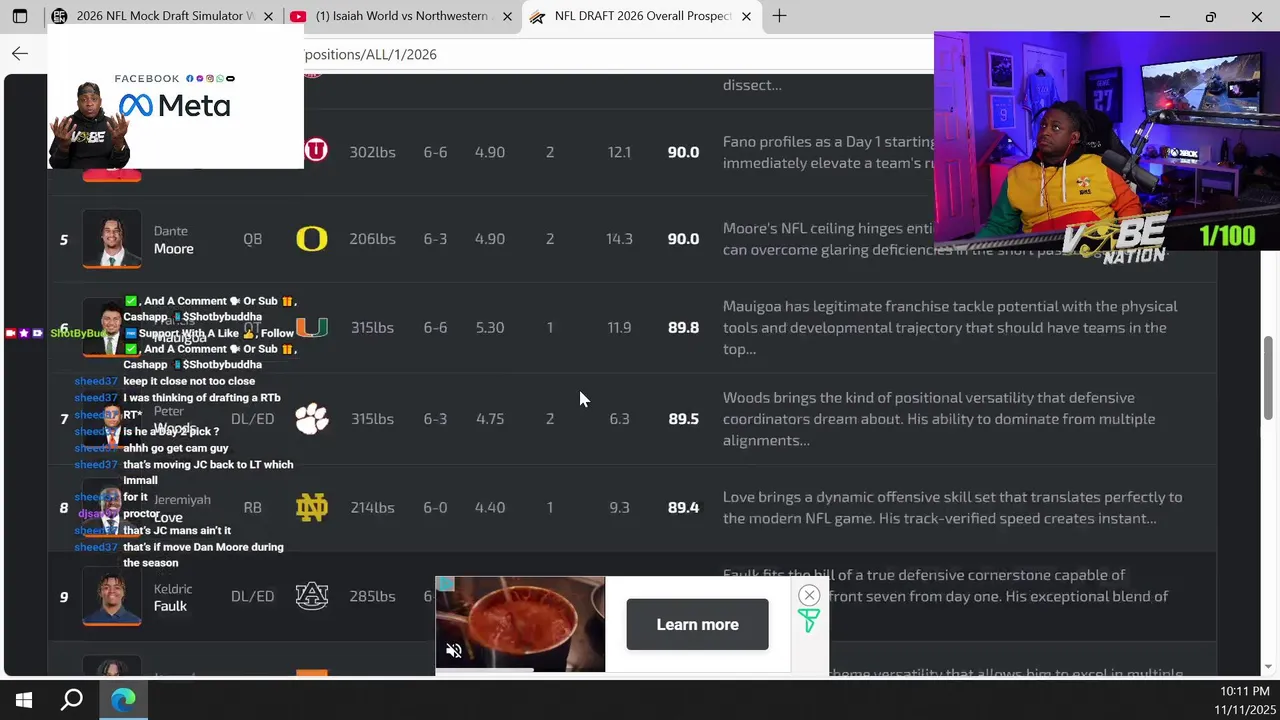Click the Auburn logo in Keldric Faulk's row
Screen dimensions: 1280x720
(312, 596)
